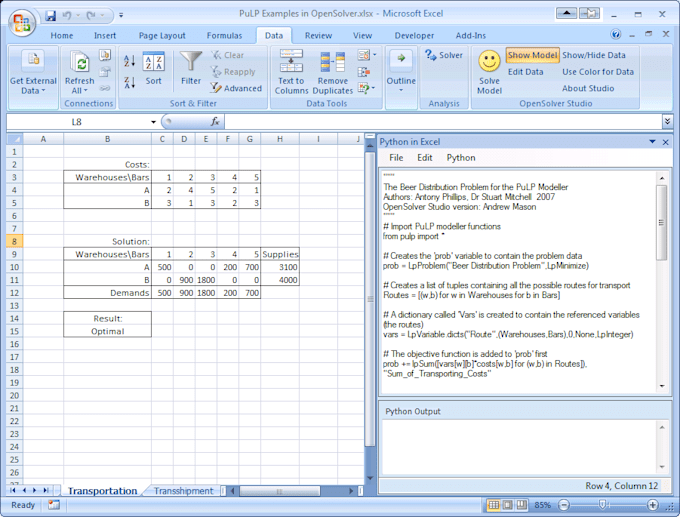Launch the Solver tool
This screenshot has height=517, width=680.
(x=444, y=55)
